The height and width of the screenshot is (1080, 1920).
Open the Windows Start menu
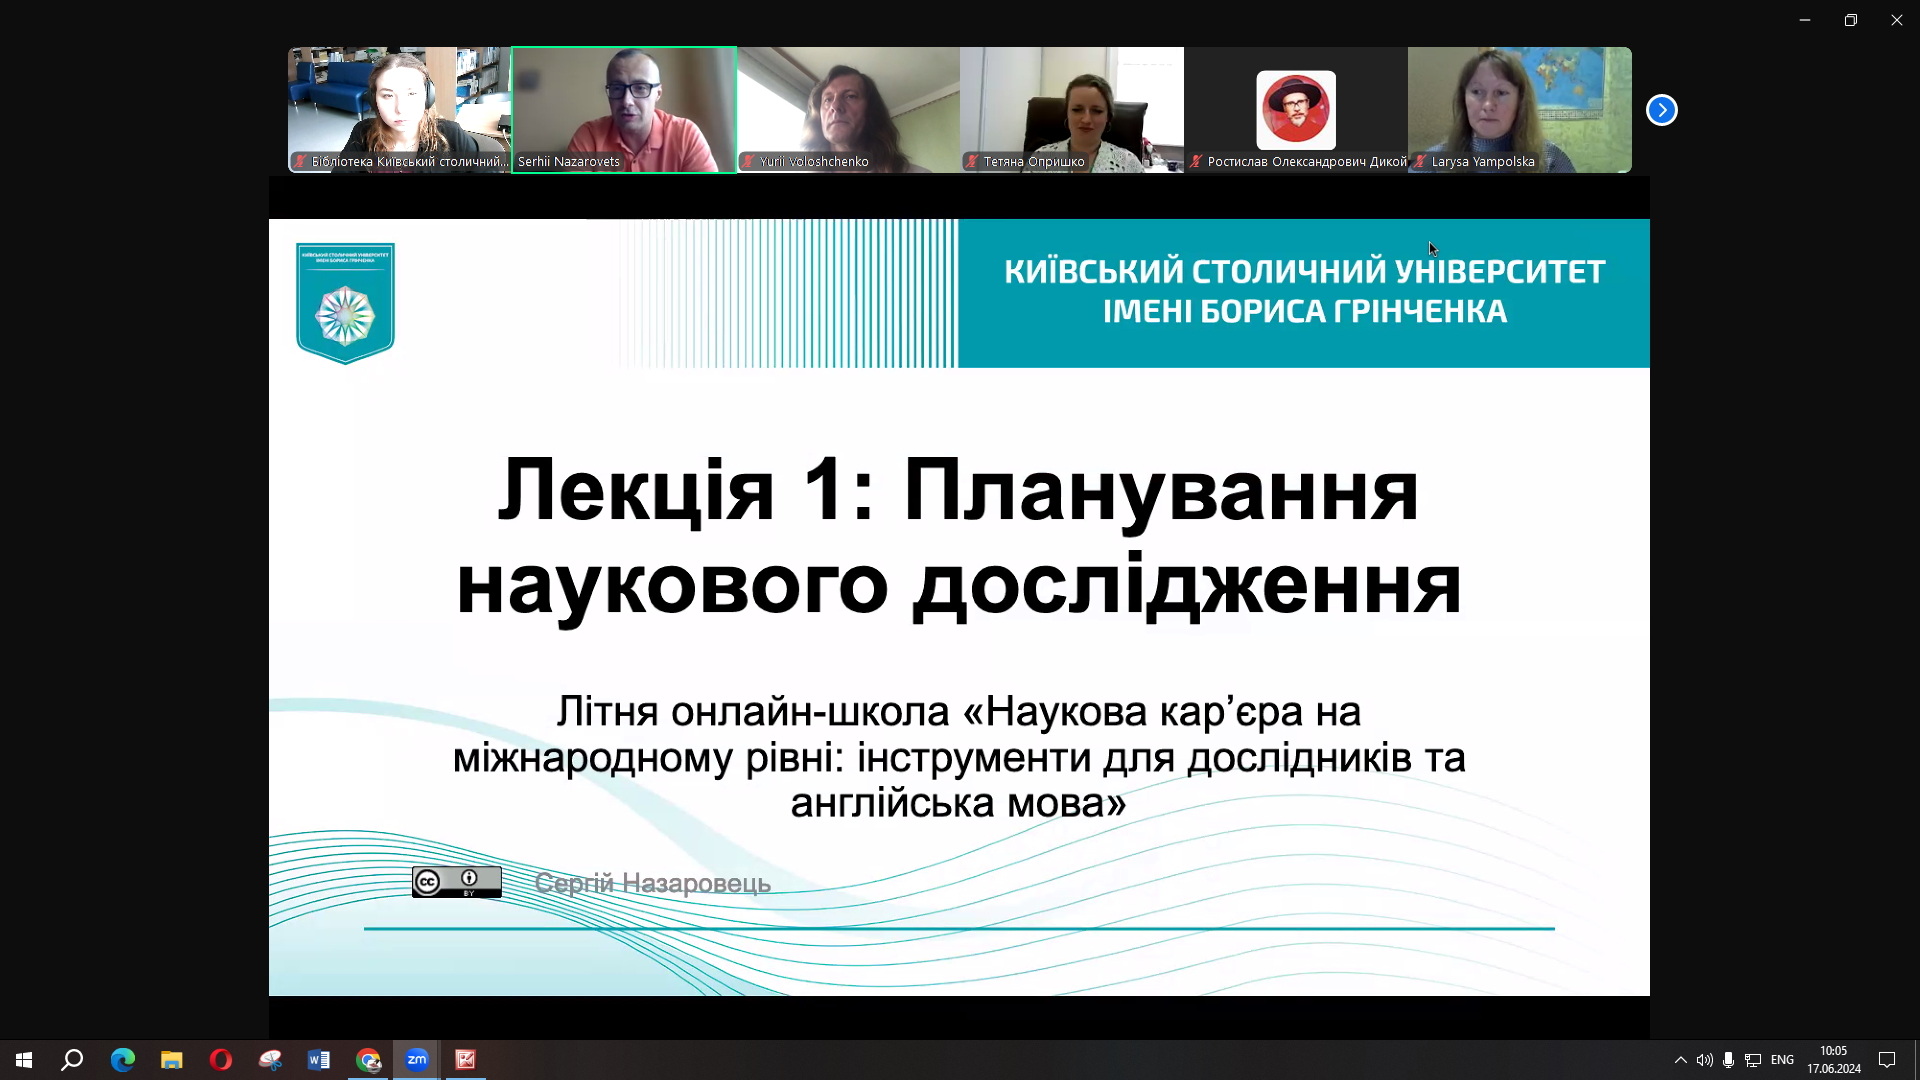click(x=24, y=1059)
